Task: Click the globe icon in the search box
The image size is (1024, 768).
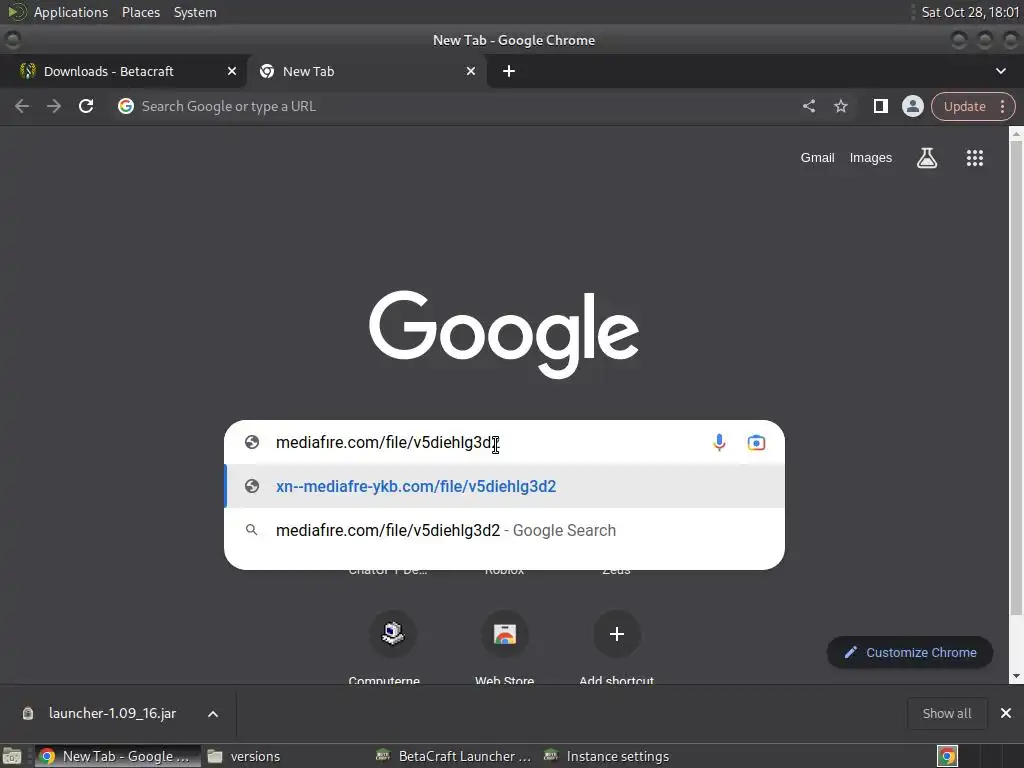Action: [x=251, y=443]
